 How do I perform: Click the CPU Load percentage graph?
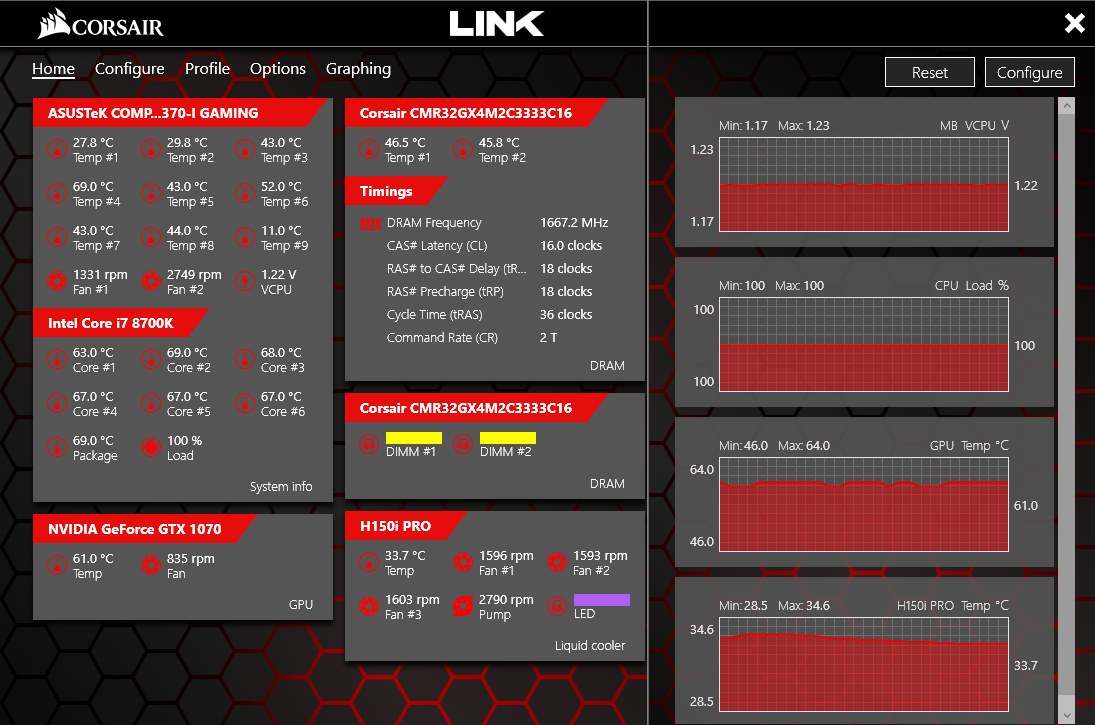[x=864, y=344]
